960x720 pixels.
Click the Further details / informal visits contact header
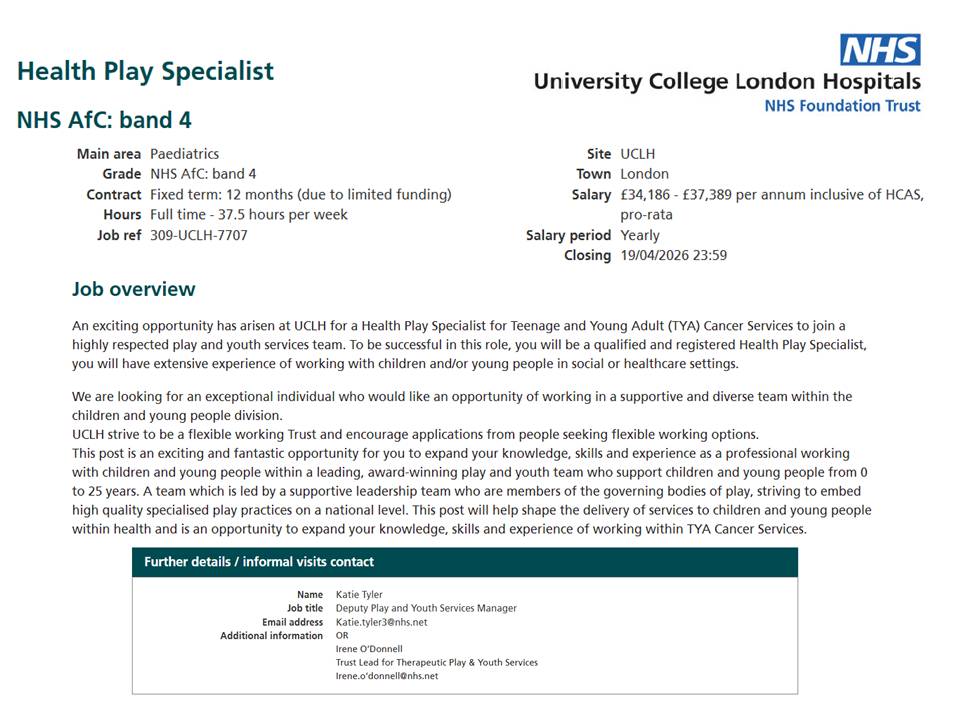click(x=259, y=562)
